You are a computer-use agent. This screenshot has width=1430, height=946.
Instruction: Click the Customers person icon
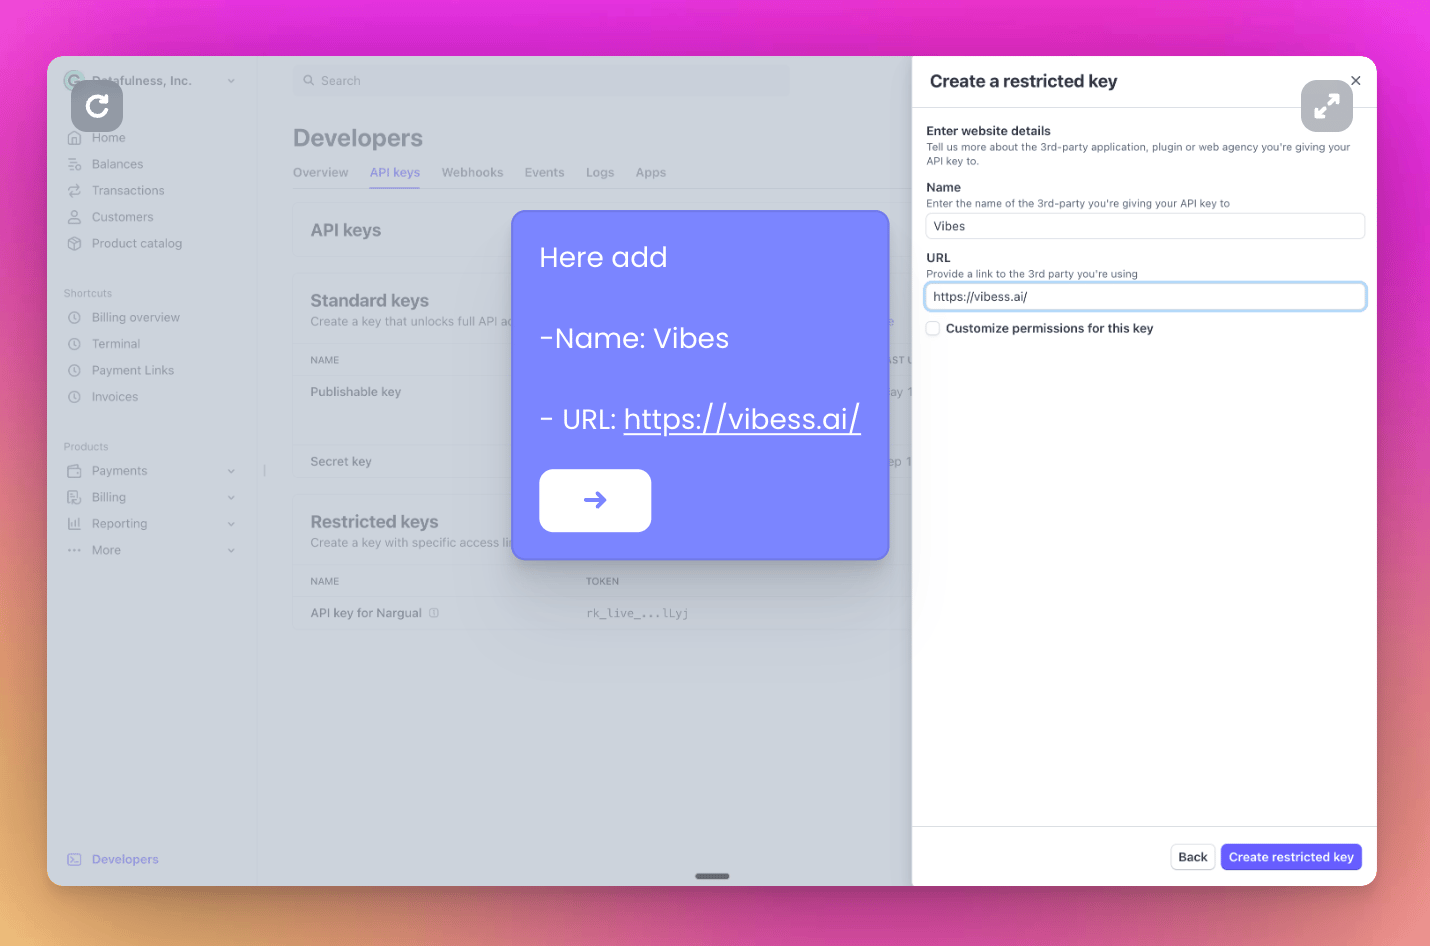coord(74,217)
